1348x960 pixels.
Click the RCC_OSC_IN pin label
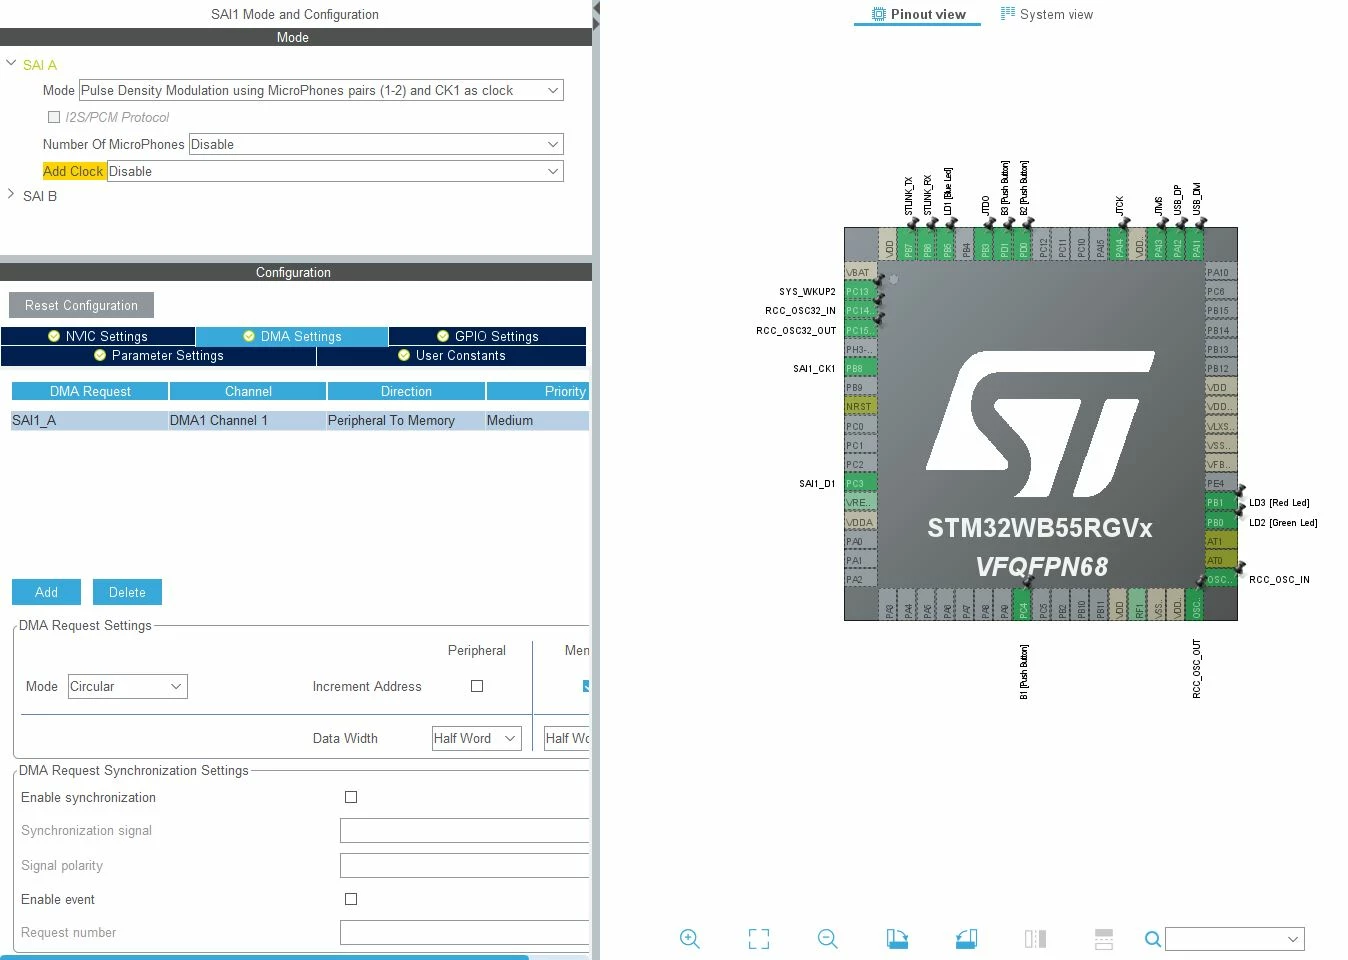[x=1279, y=579]
